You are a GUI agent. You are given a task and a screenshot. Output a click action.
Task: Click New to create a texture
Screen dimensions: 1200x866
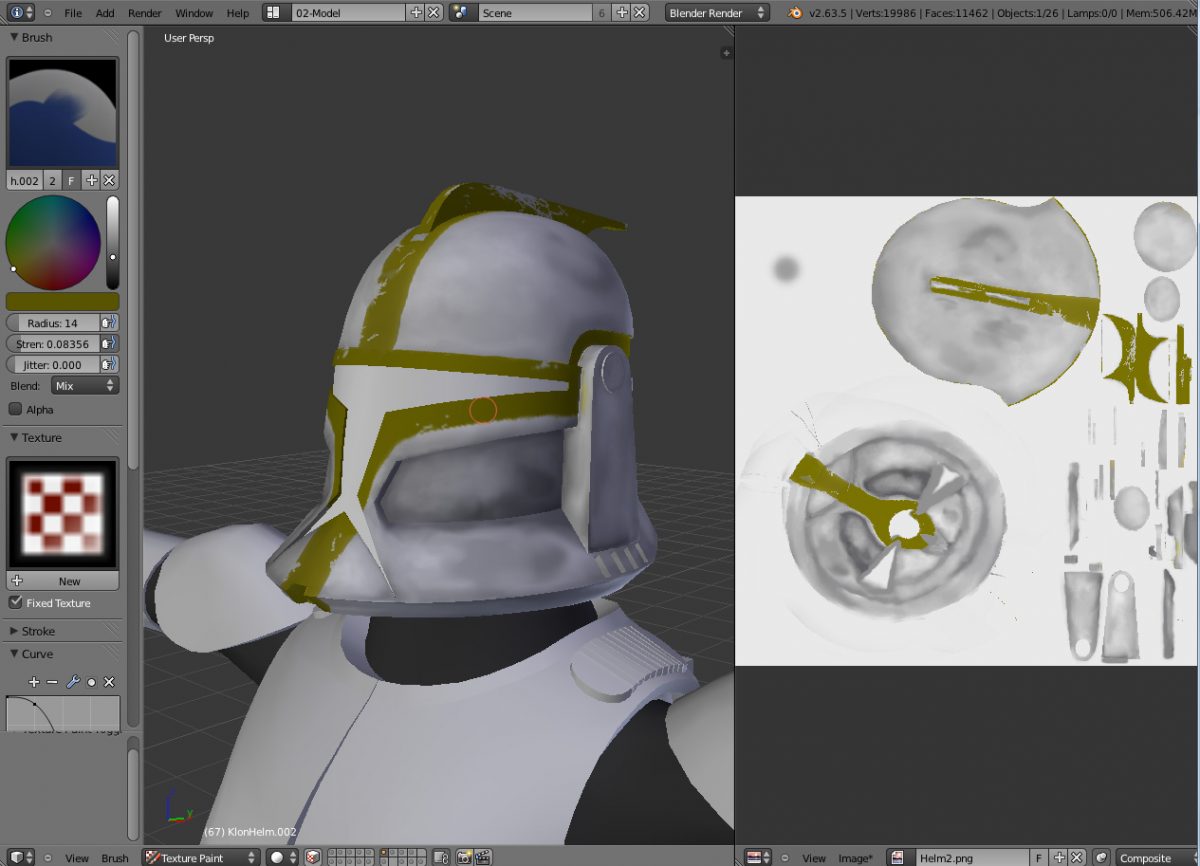click(63, 581)
